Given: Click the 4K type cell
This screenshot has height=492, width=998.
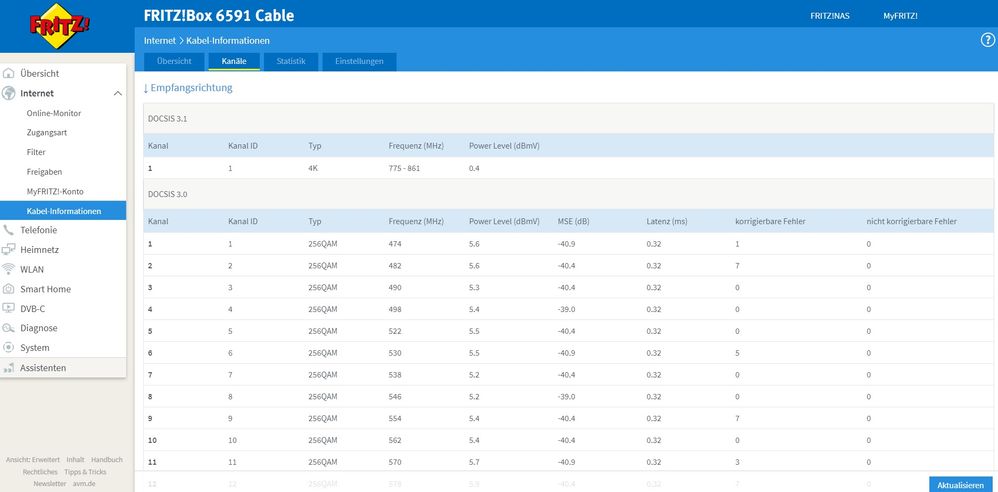Looking at the screenshot, I should pyautogui.click(x=313, y=169).
